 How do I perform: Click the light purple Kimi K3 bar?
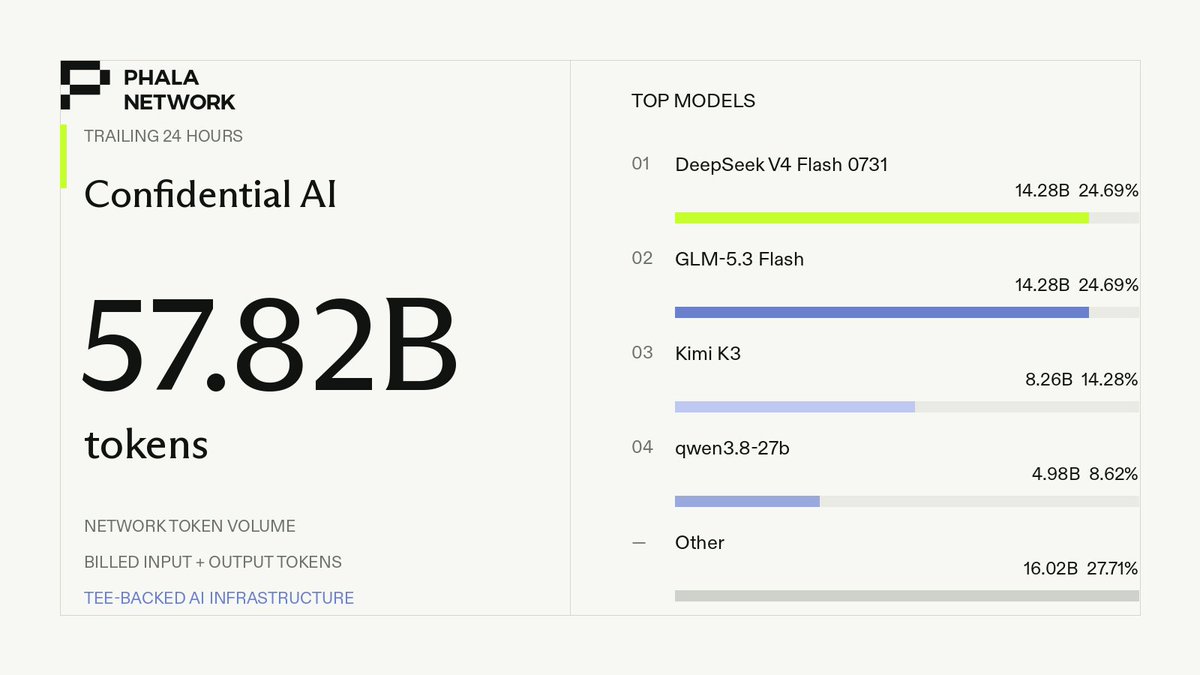click(795, 407)
